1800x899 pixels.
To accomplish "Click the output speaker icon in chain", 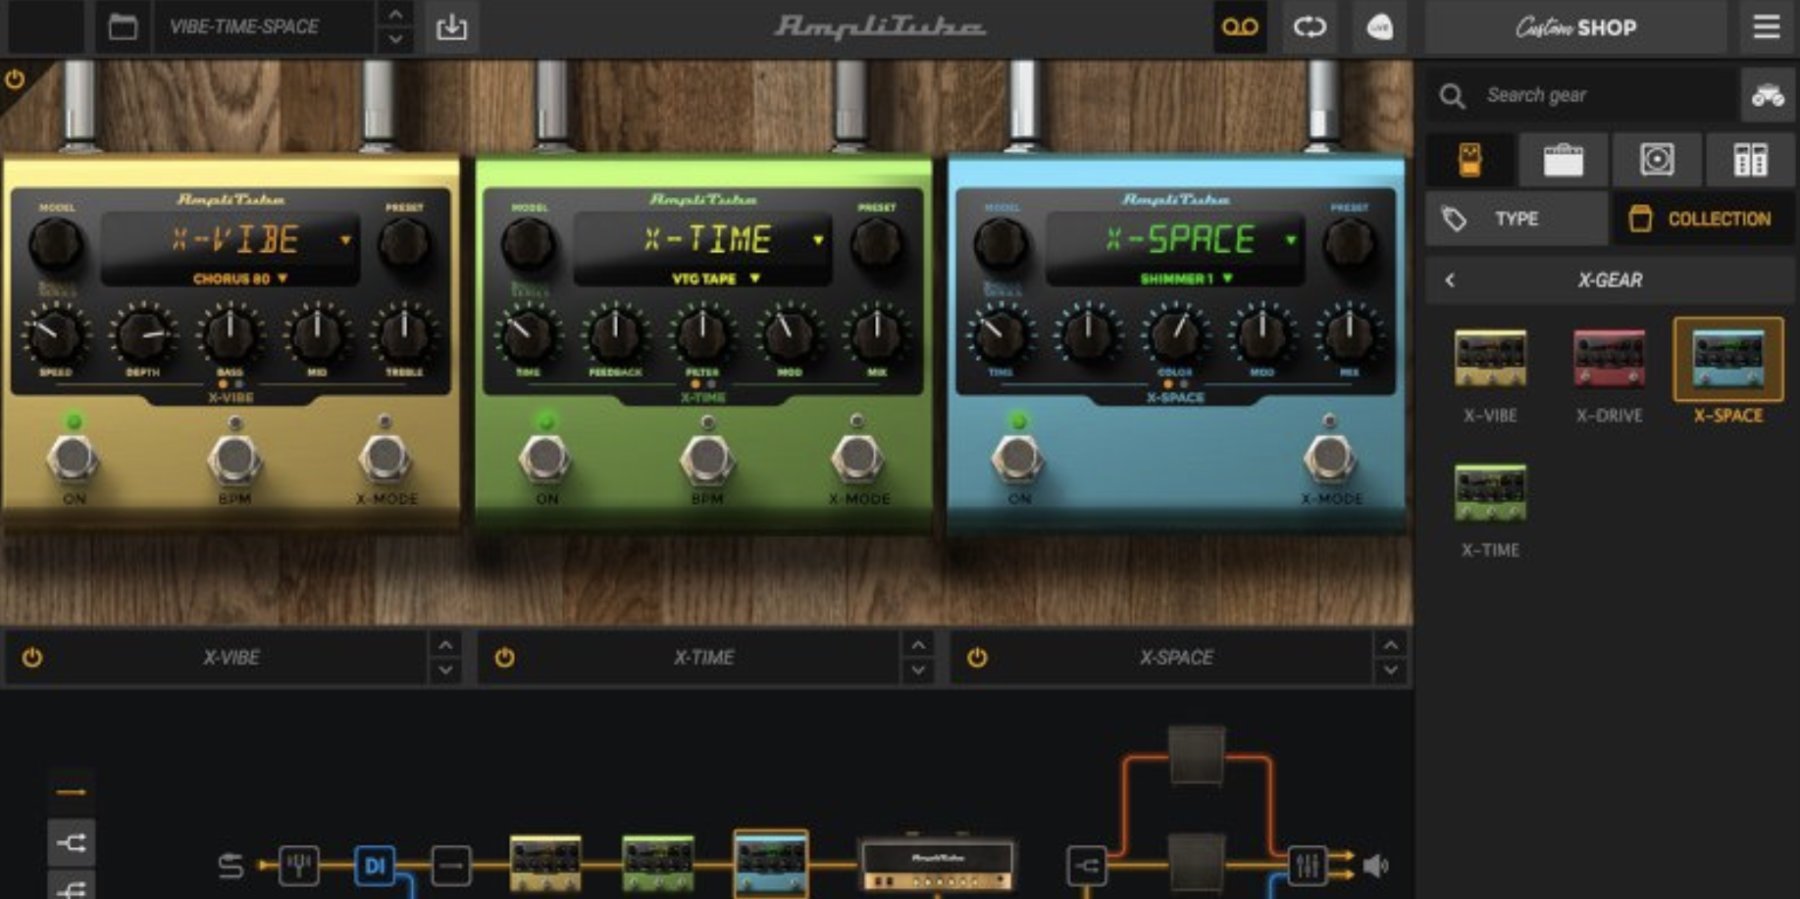I will coord(1377,866).
